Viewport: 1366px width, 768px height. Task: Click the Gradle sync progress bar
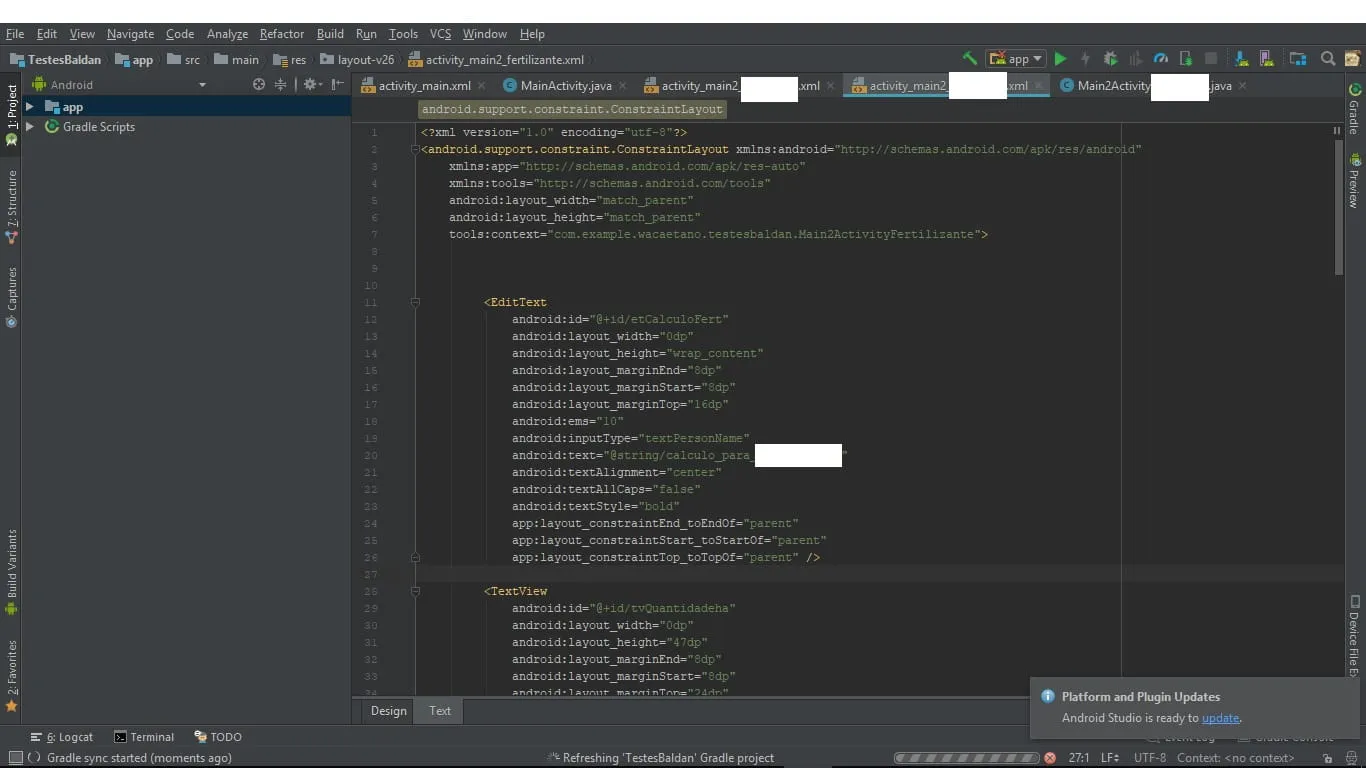coord(965,758)
